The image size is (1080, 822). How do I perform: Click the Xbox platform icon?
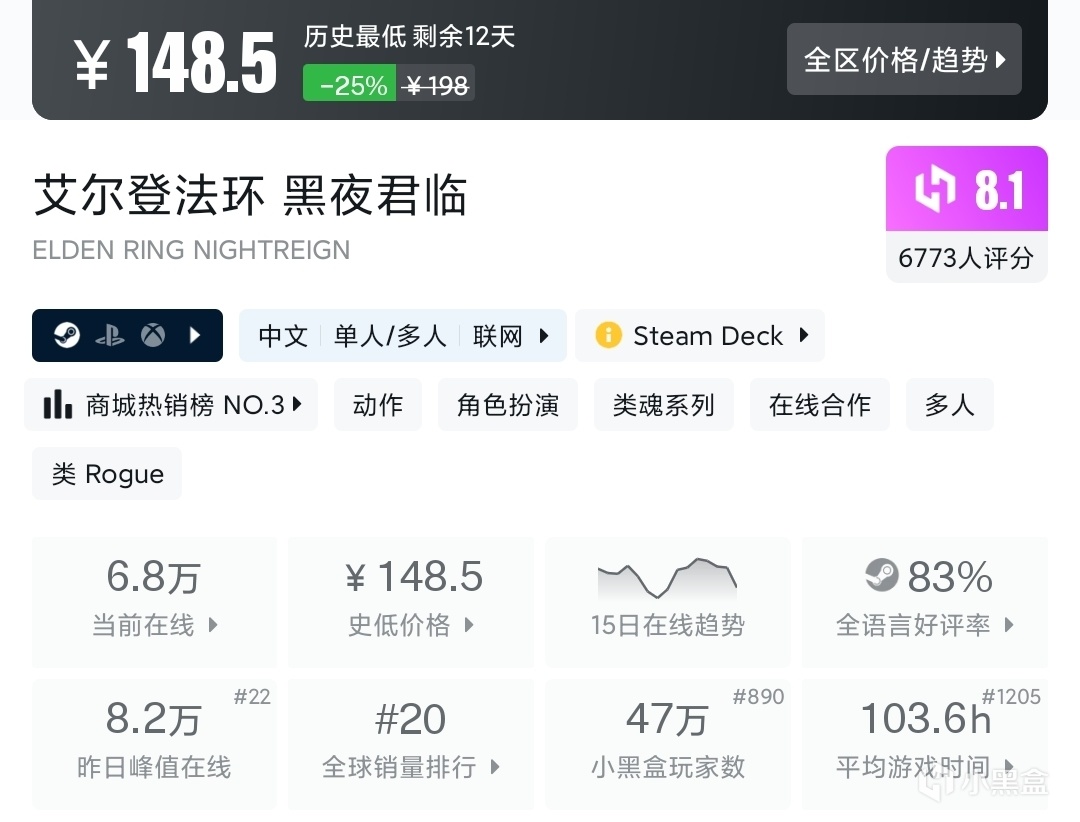pos(153,336)
